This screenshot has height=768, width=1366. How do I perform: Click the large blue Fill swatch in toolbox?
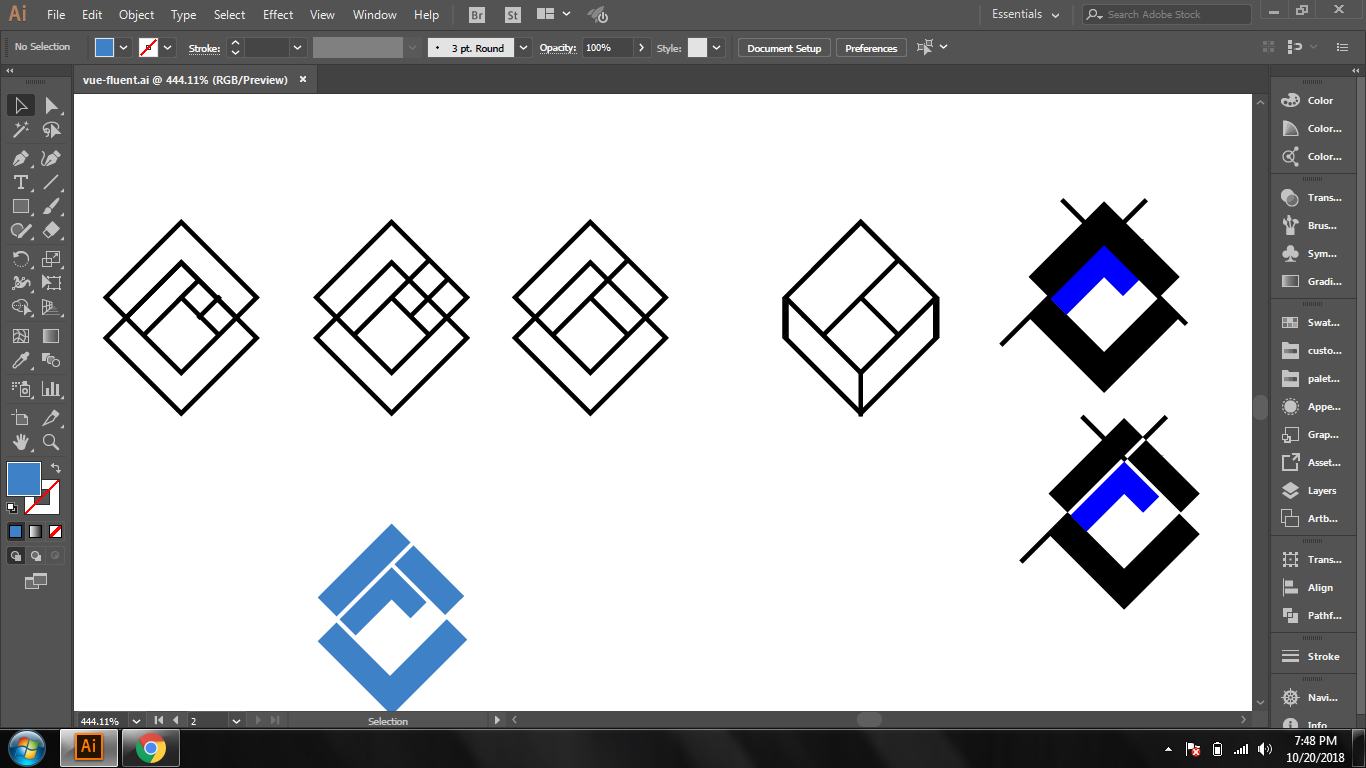[23, 478]
